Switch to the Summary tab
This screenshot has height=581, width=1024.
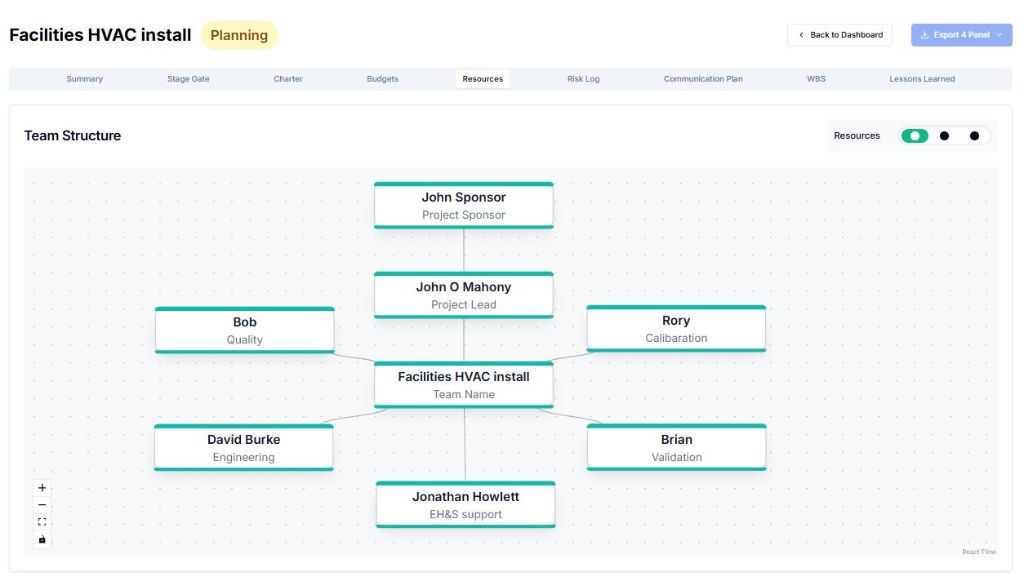[84, 78]
